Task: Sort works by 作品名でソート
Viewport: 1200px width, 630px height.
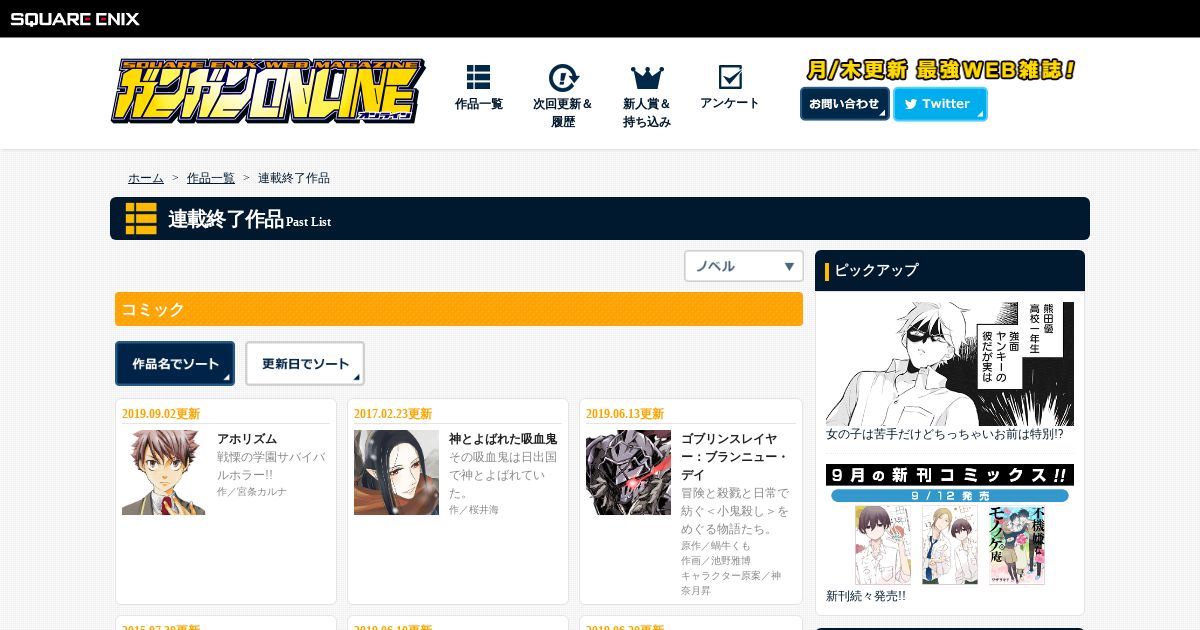Action: click(x=175, y=364)
